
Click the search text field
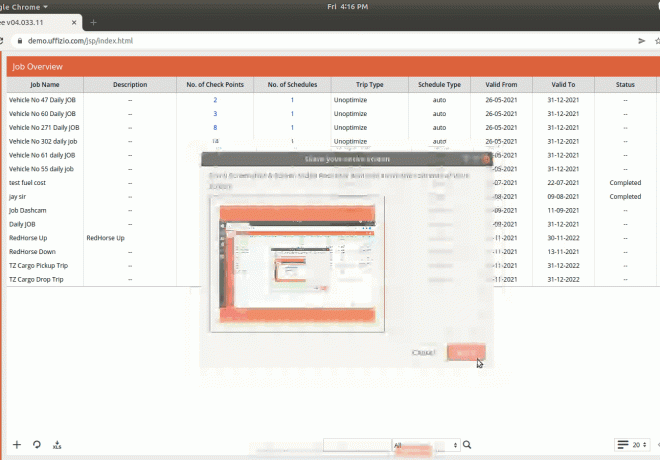356,445
